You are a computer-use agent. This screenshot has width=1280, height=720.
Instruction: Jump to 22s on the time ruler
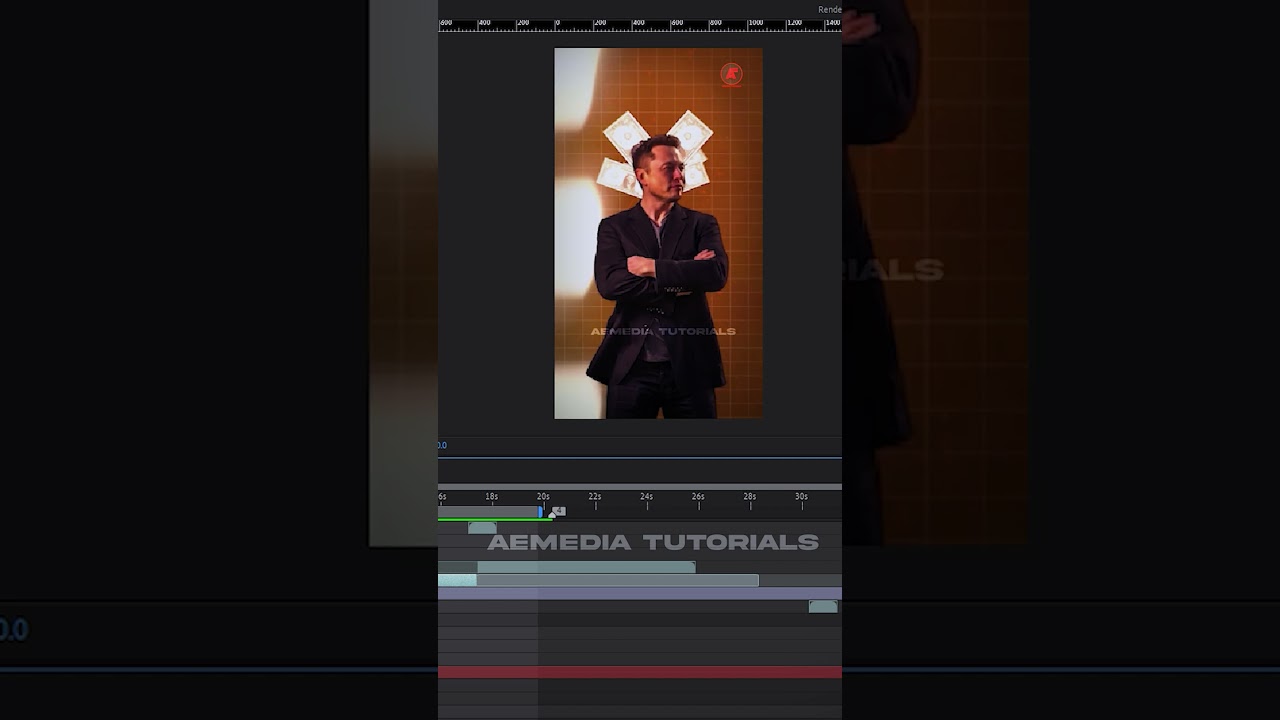pos(595,497)
